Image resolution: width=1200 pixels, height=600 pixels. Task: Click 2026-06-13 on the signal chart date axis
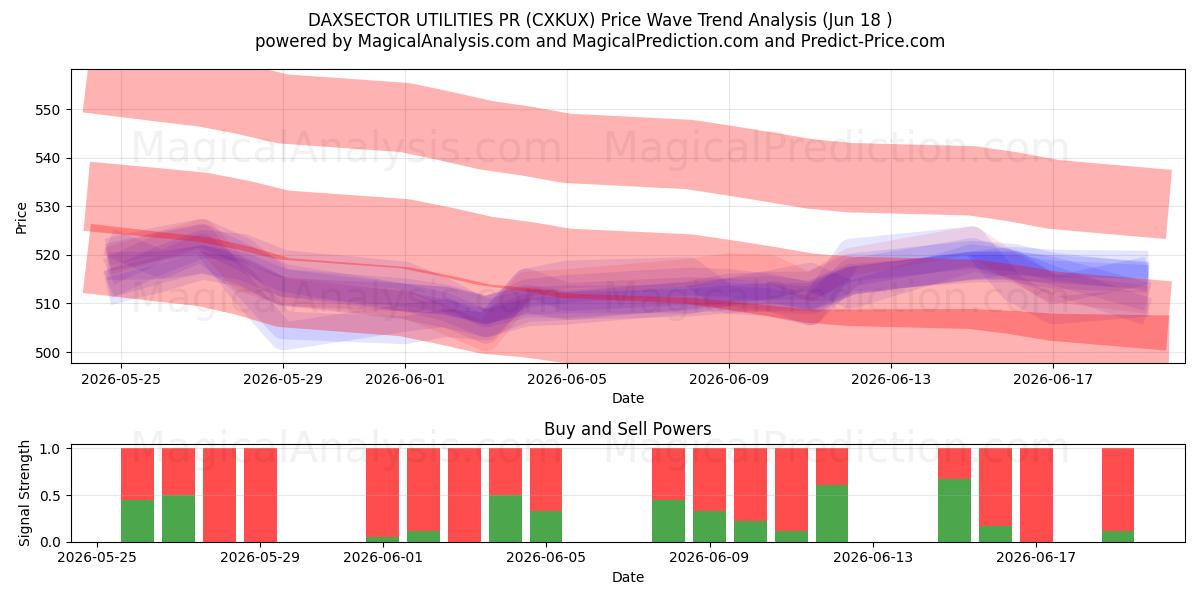[x=873, y=558]
